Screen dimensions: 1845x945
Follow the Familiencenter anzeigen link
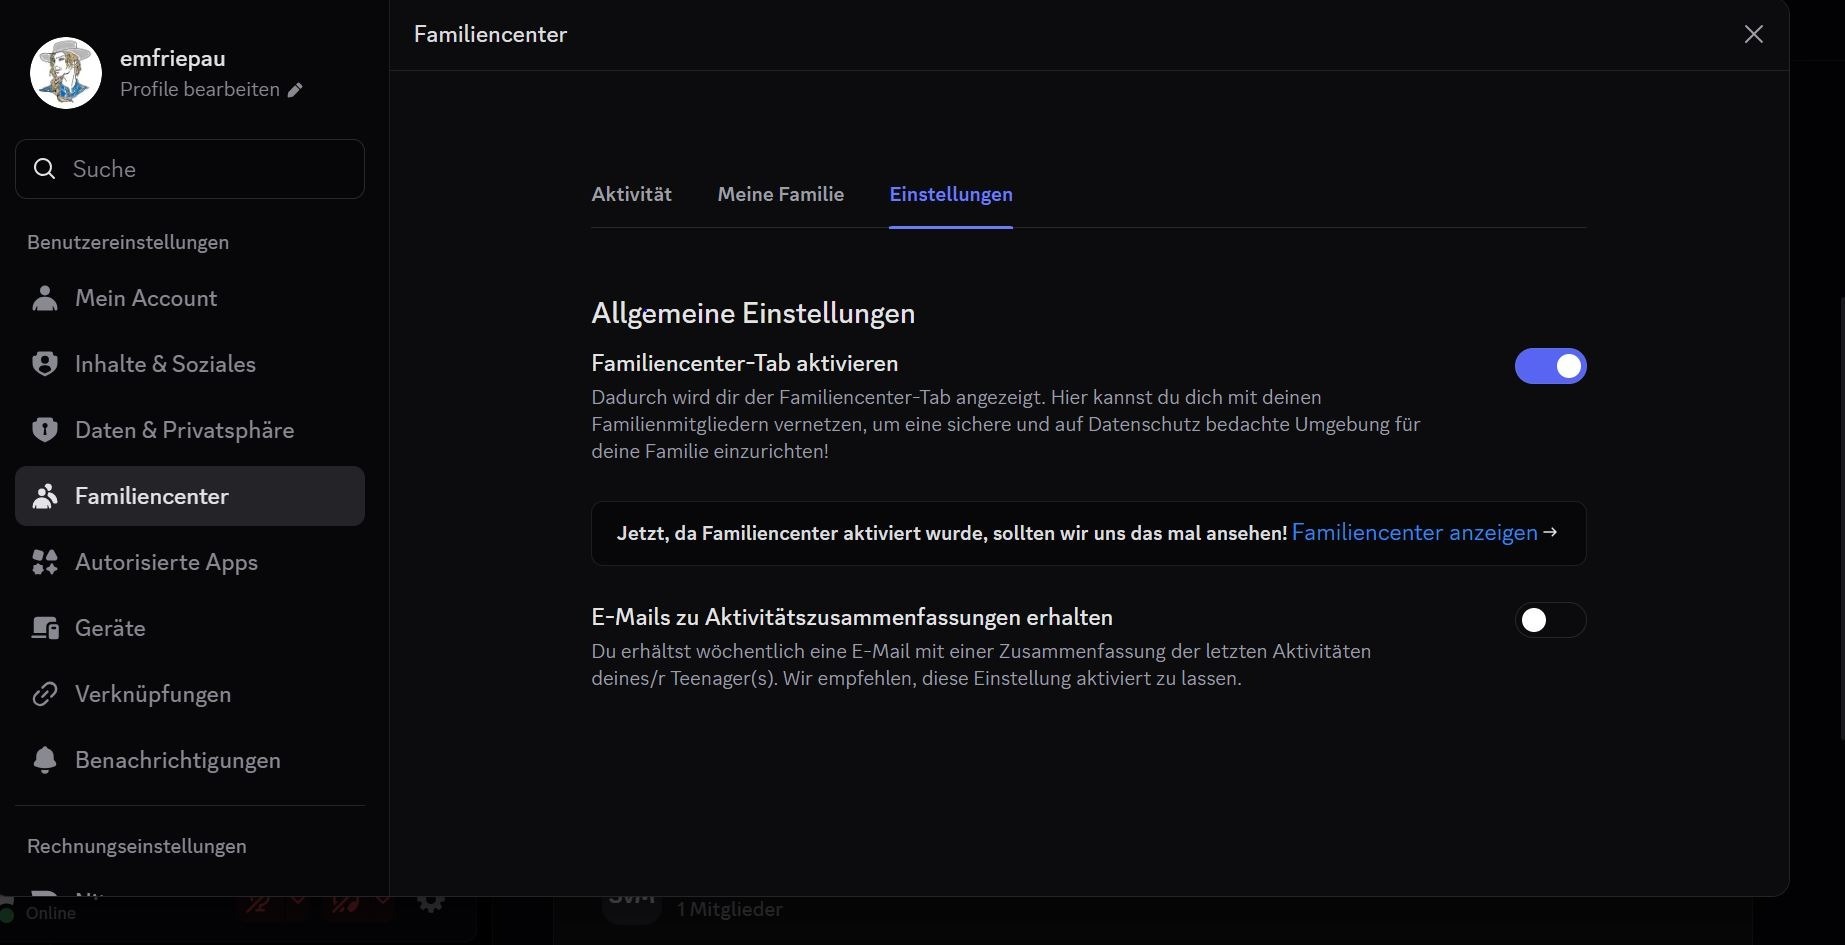pyautogui.click(x=1414, y=533)
